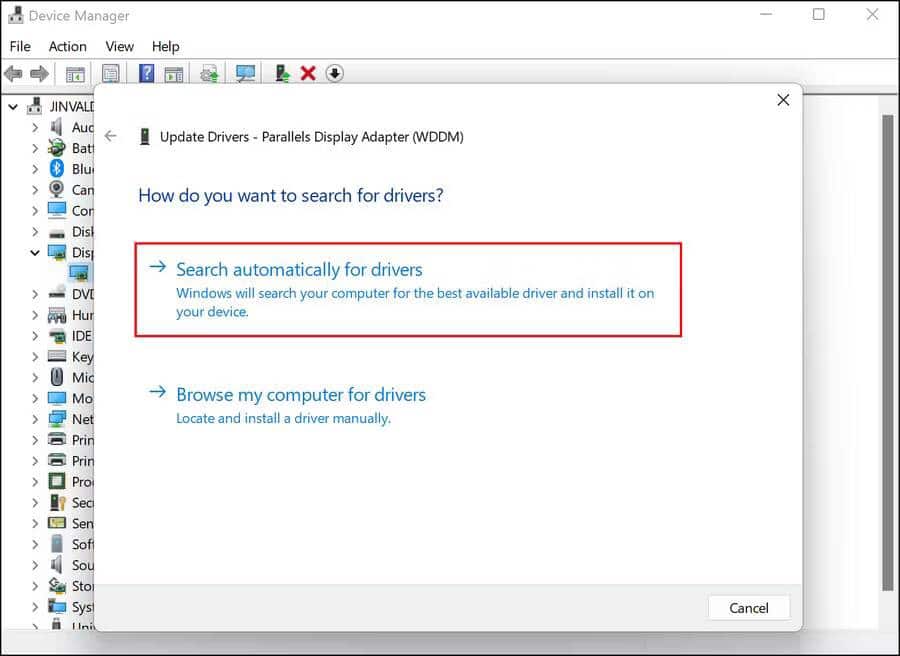Click the back arrow in the Update Drivers dialog
The width and height of the screenshot is (900, 656).
click(110, 136)
